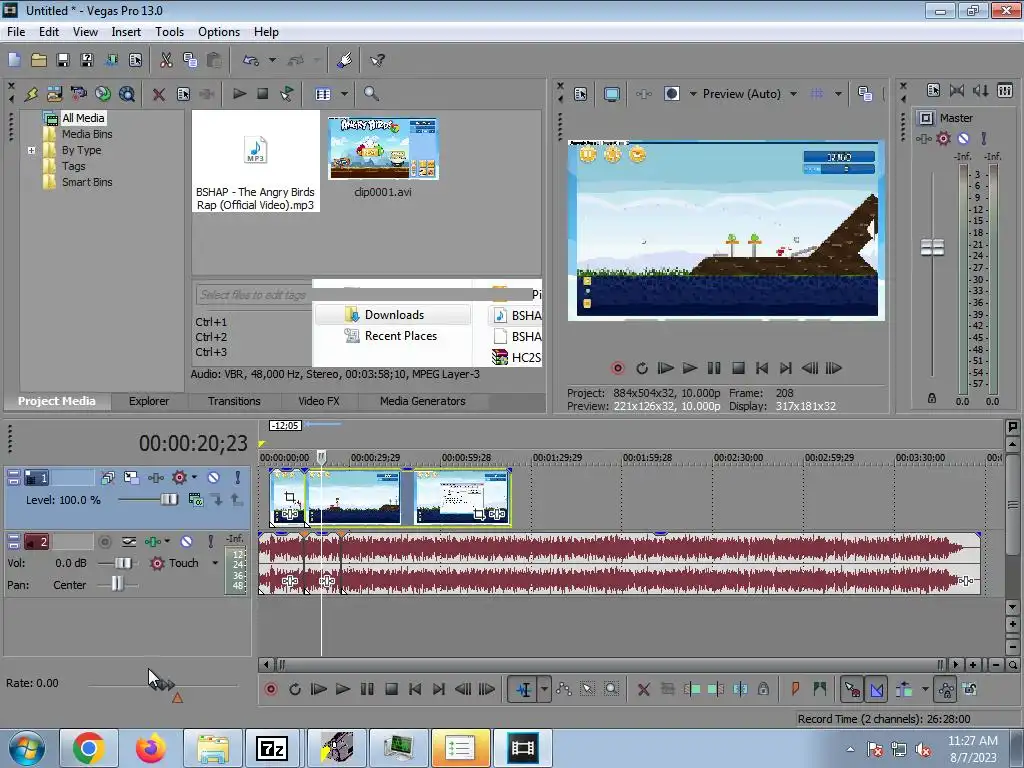Click the What's This help icon
Image resolution: width=1024 pixels, height=768 pixels.
click(x=377, y=60)
